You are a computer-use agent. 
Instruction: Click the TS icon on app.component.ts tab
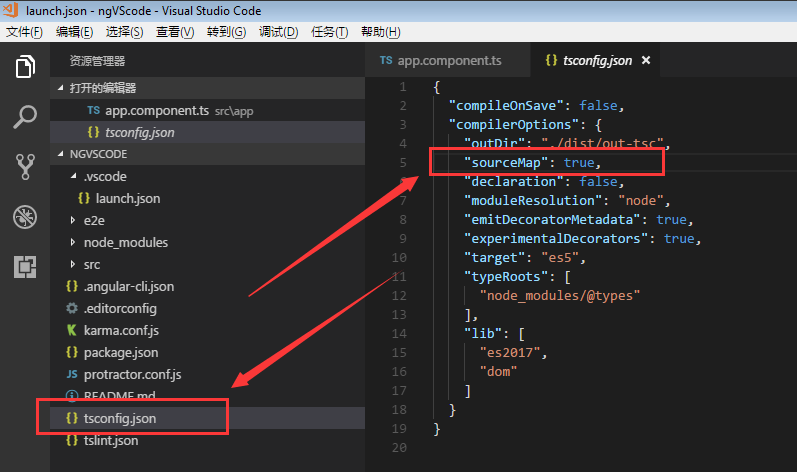(386, 60)
